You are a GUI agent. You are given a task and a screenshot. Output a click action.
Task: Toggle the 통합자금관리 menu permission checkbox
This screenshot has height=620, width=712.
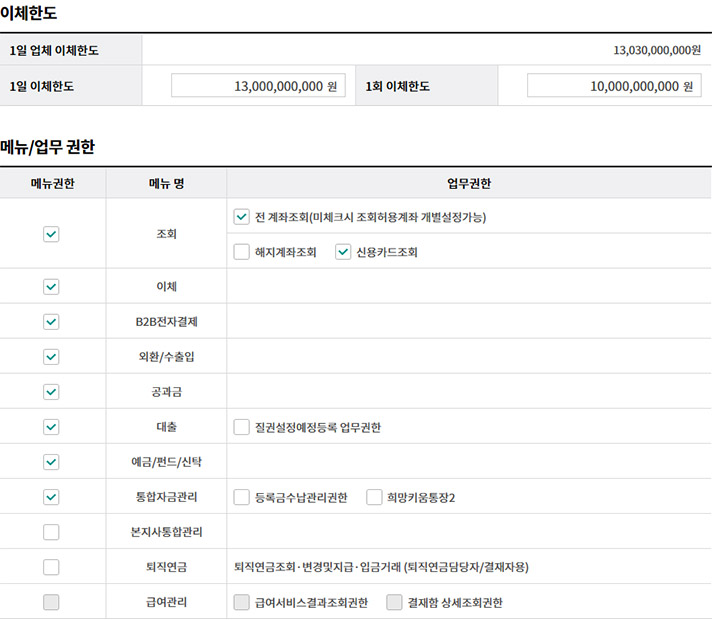pos(51,497)
